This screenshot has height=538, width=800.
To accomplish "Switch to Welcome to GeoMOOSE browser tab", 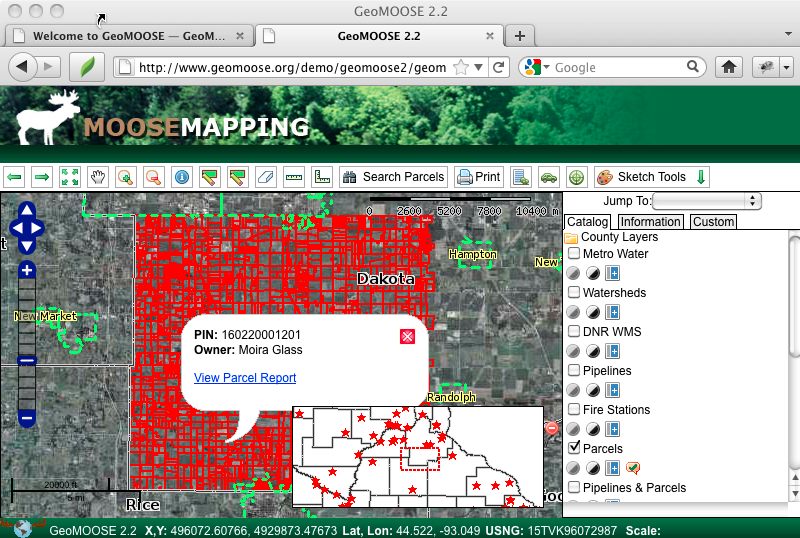I will coord(129,36).
